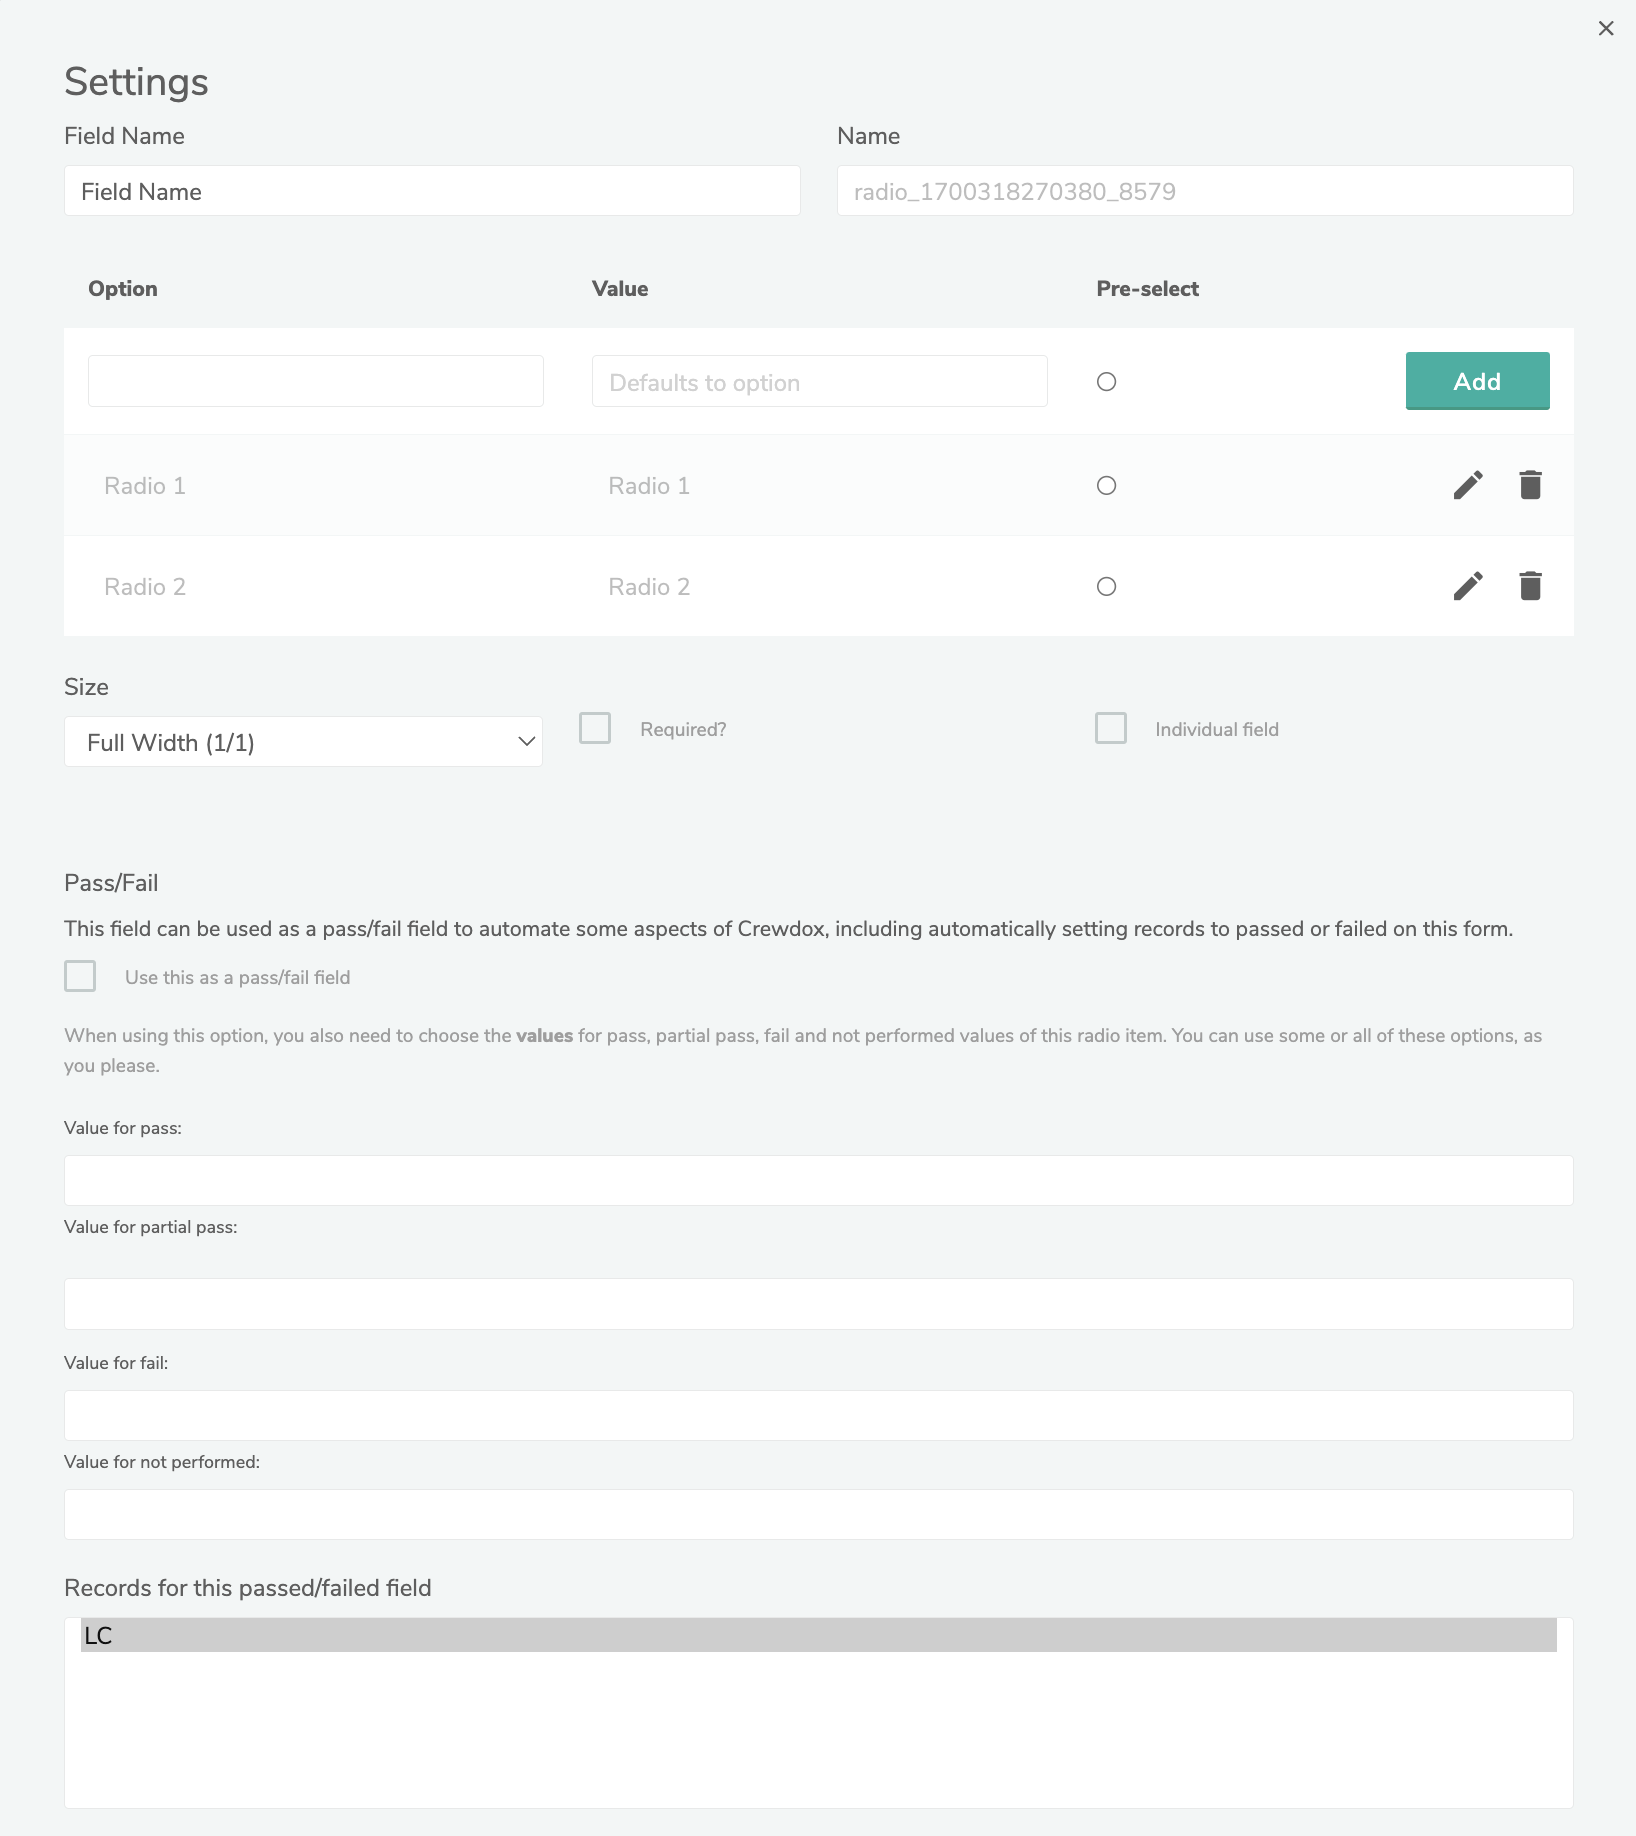Focus the 'Value for fail' input

coord(818,1416)
